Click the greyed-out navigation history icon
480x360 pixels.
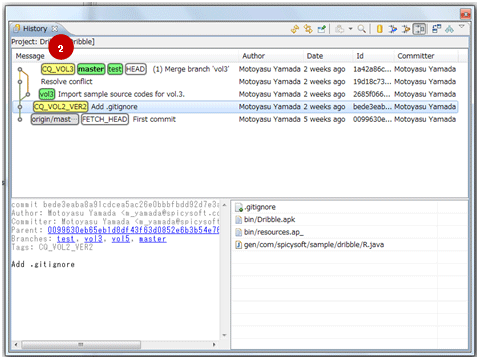tap(339, 29)
